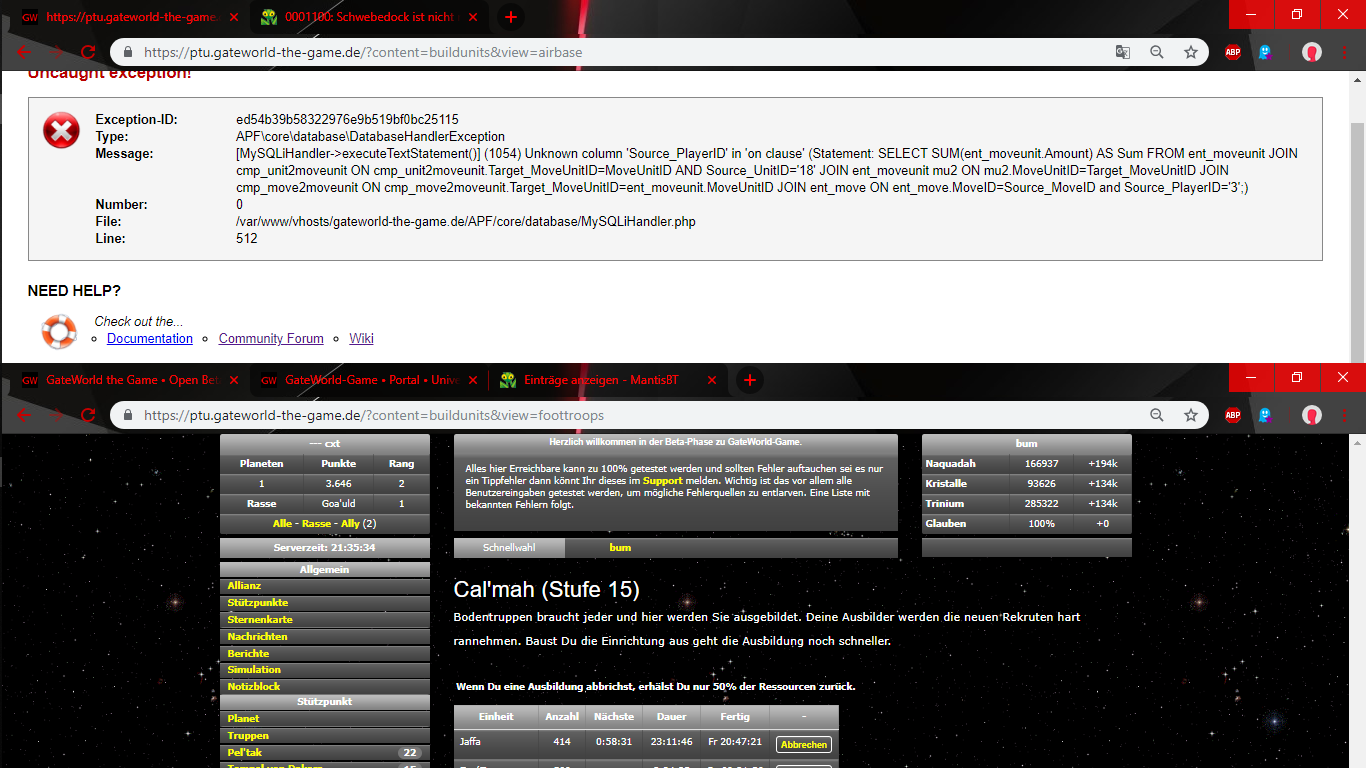
Task: Click the AdBlock Plus icon in the foottroops window
Action: coord(1233,415)
